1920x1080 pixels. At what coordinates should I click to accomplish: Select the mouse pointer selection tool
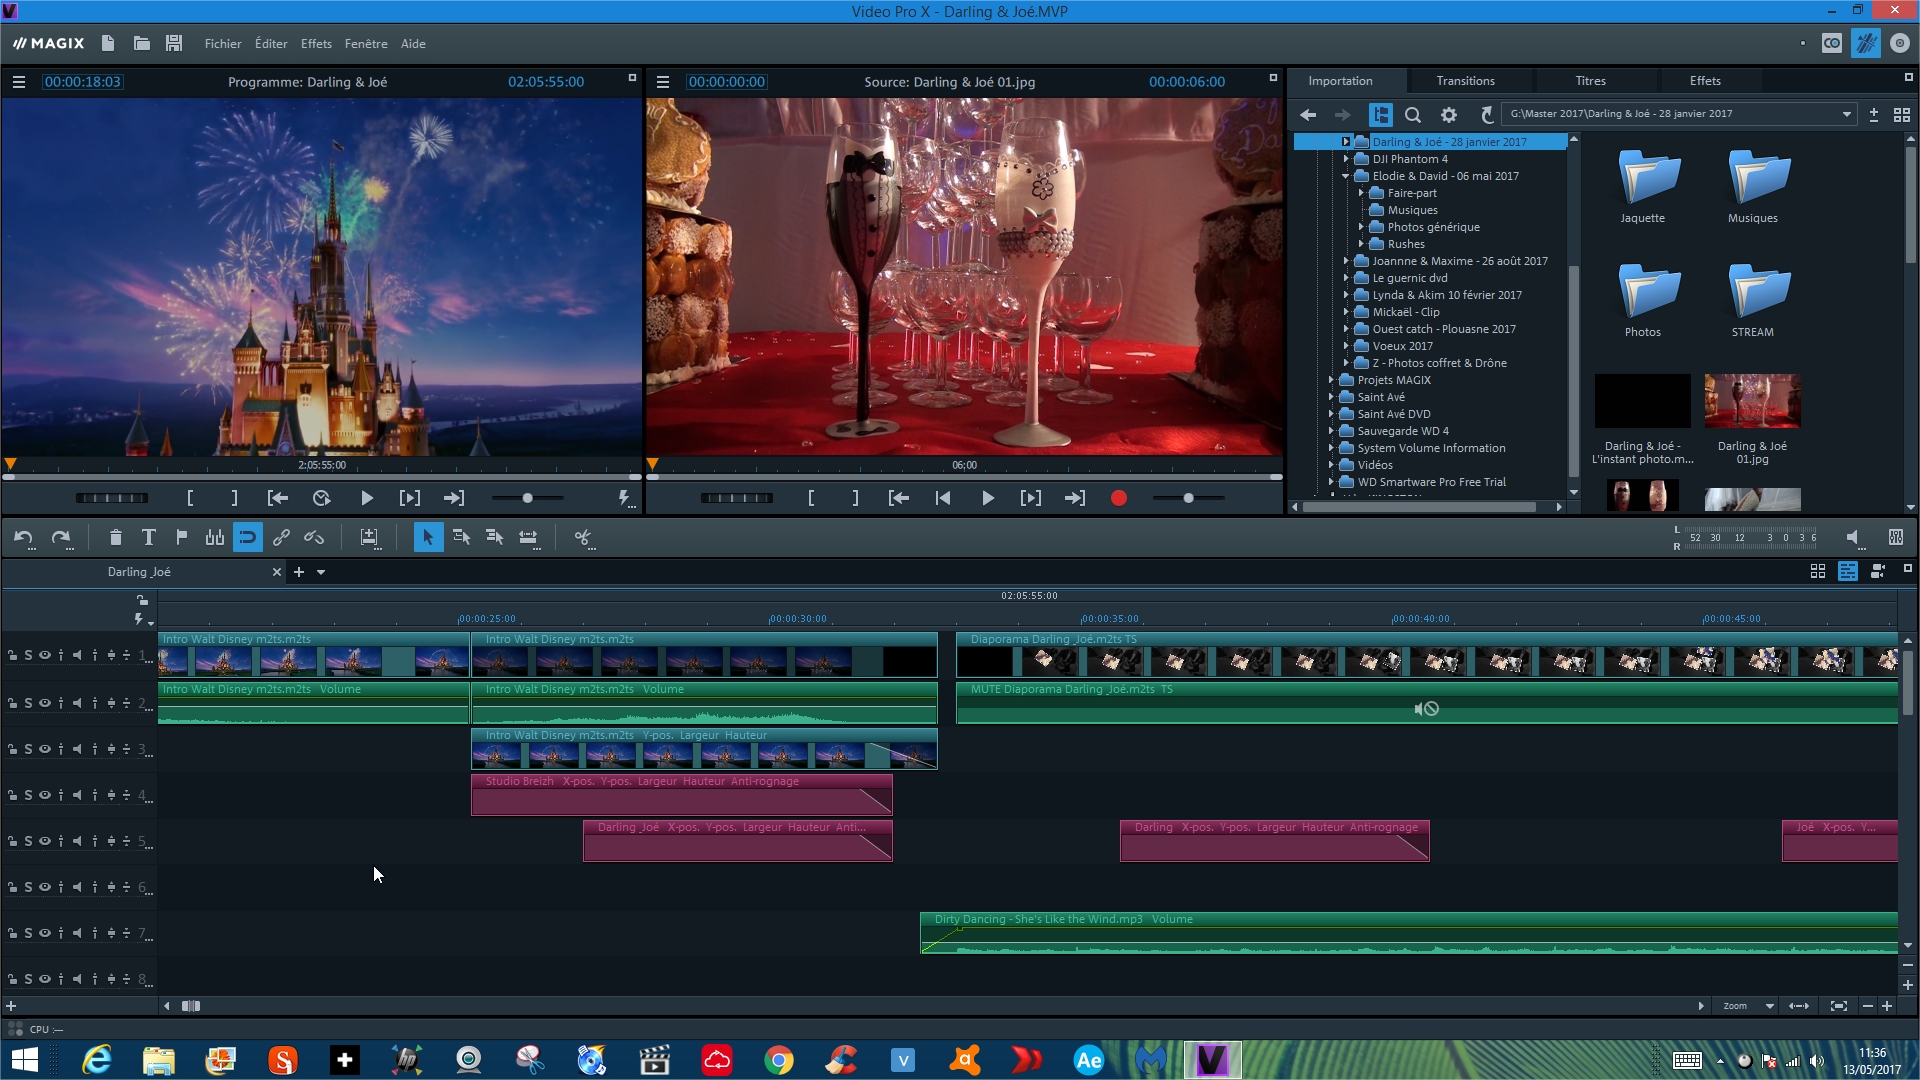click(x=427, y=538)
